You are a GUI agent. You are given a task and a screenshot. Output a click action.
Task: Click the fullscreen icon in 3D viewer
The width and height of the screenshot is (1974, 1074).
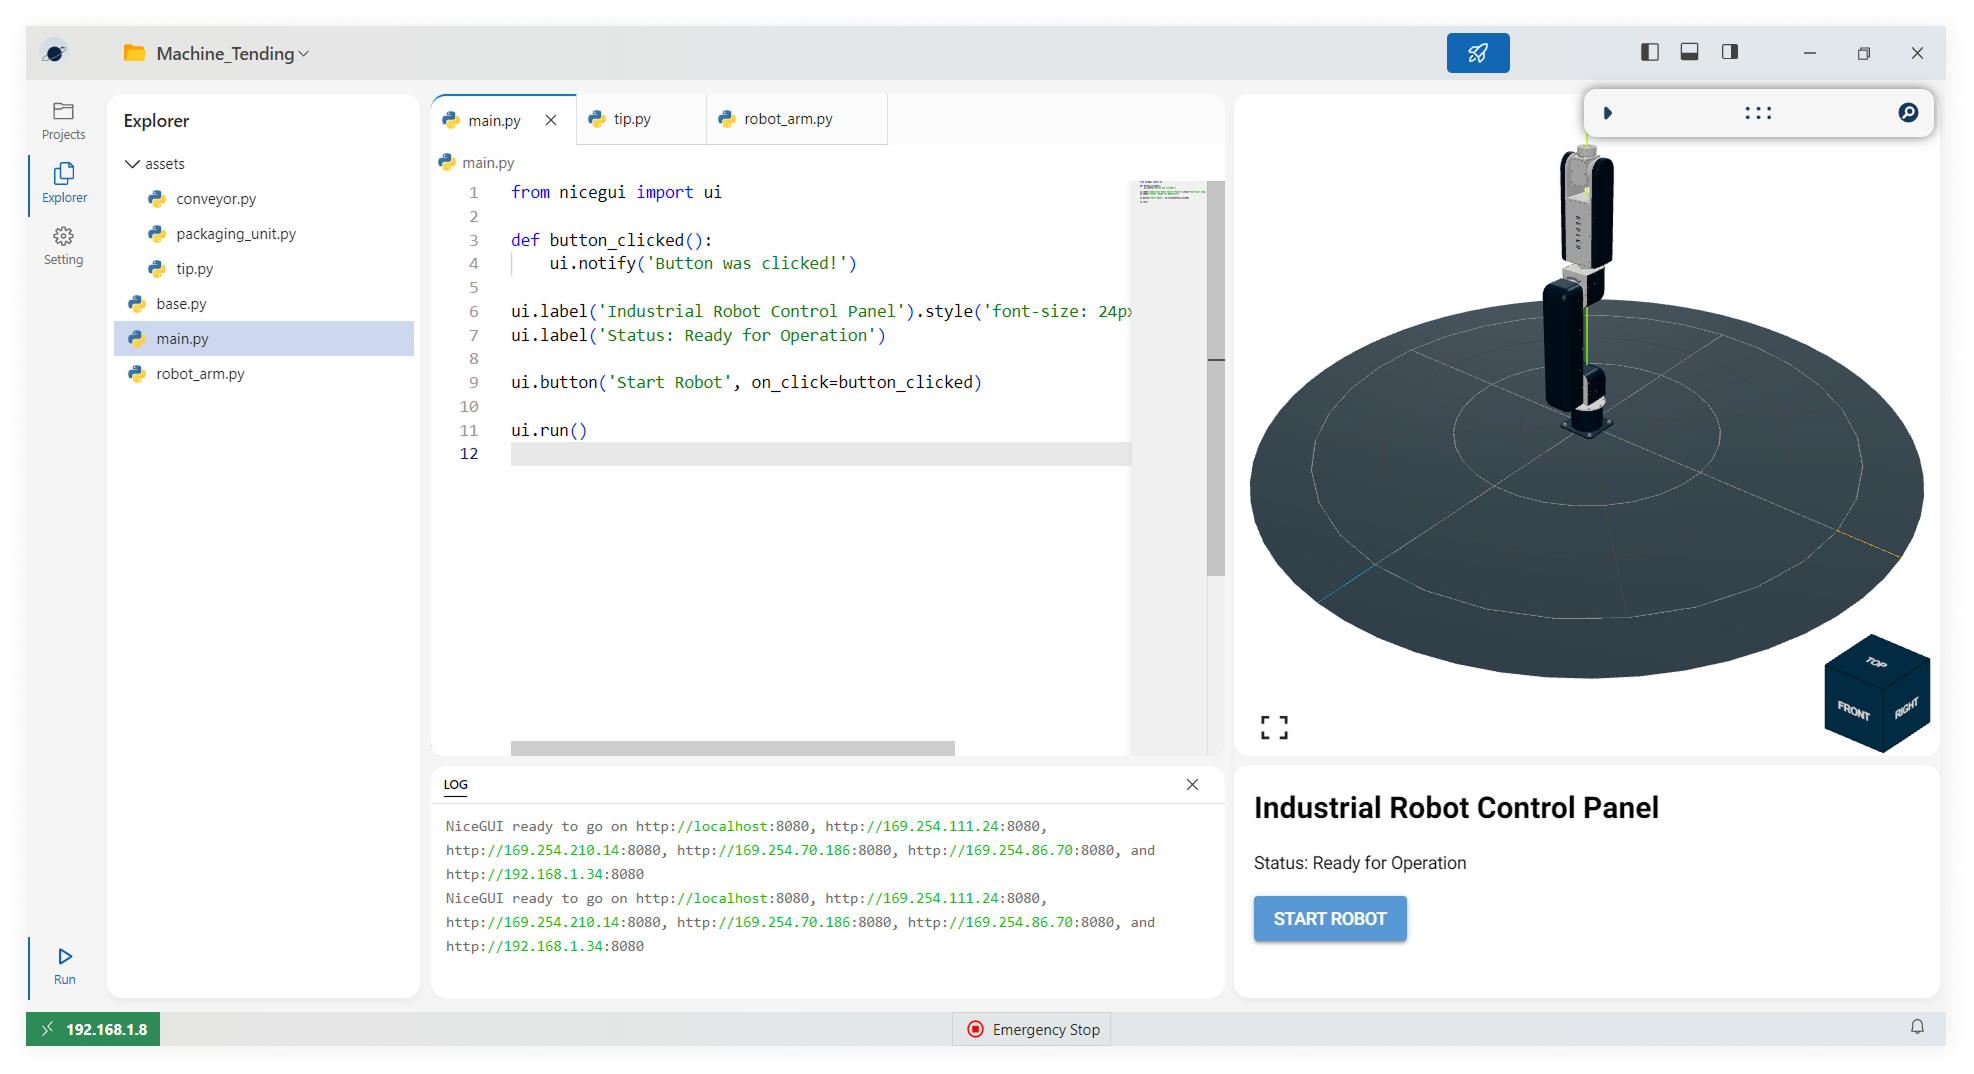pyautogui.click(x=1273, y=727)
